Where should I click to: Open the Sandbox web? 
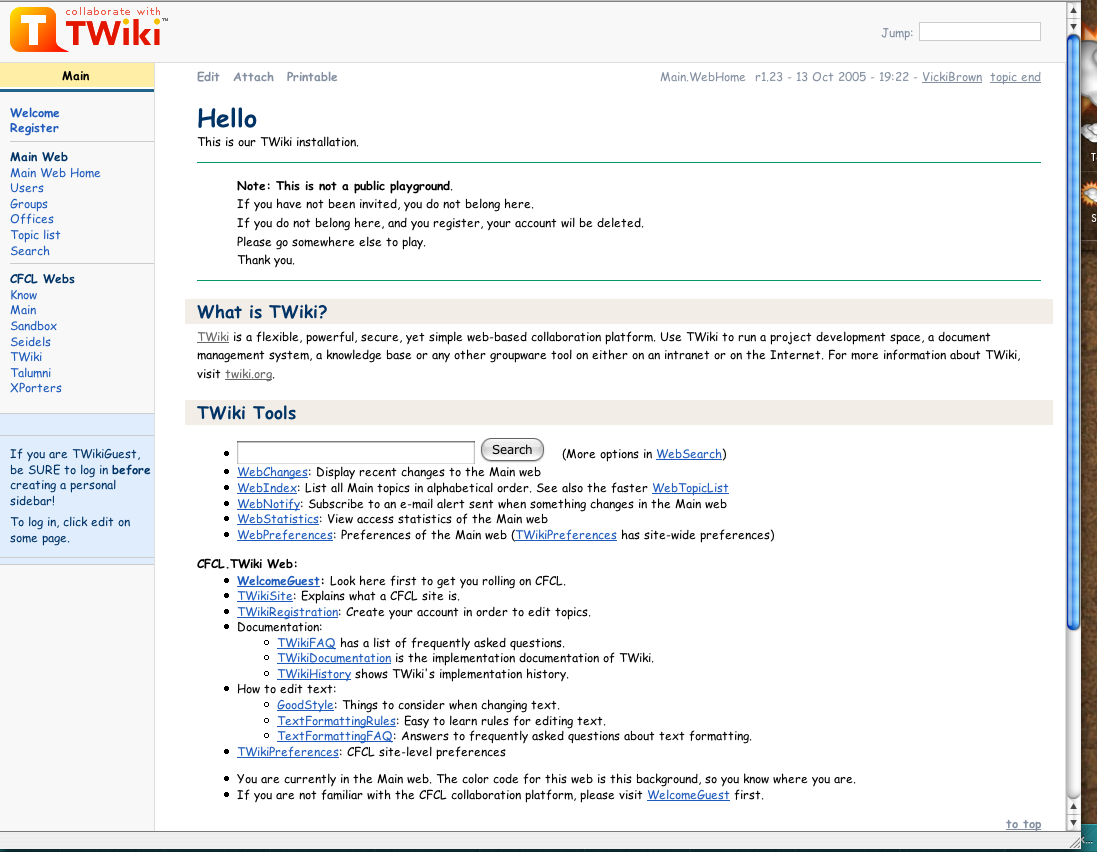click(33, 326)
